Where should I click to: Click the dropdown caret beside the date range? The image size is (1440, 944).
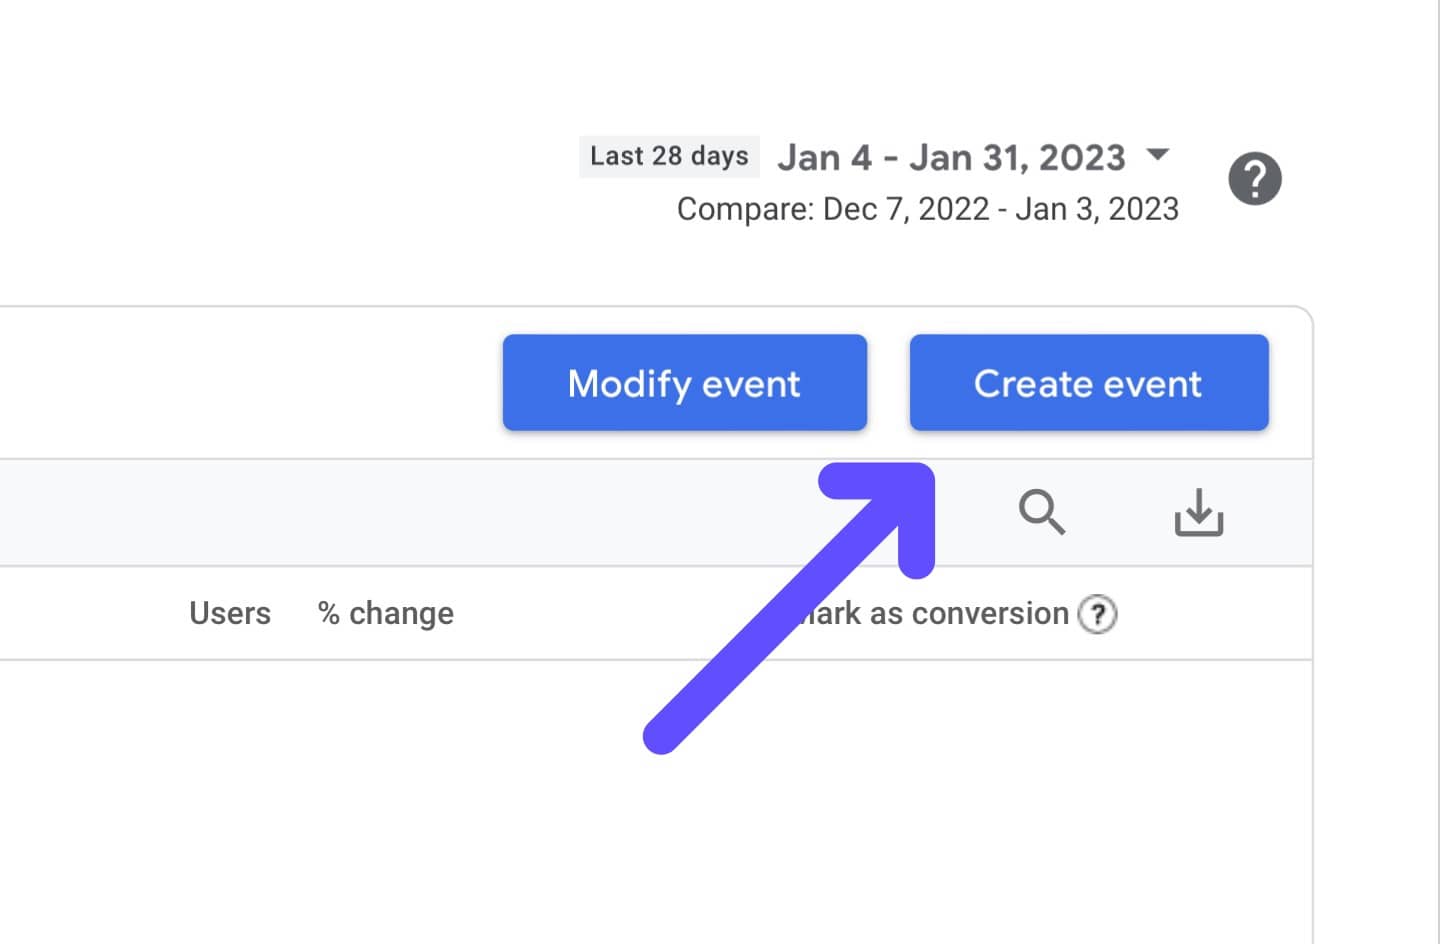1158,156
